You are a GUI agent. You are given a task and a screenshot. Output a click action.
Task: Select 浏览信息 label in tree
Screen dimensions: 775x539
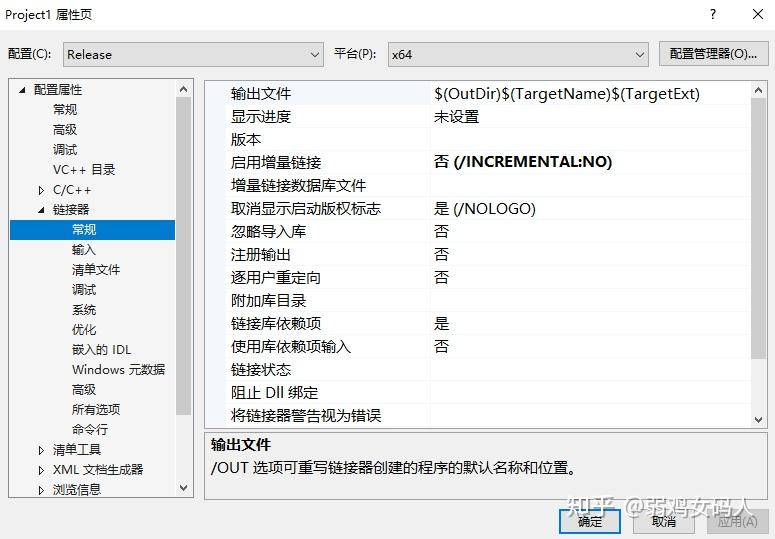77,490
